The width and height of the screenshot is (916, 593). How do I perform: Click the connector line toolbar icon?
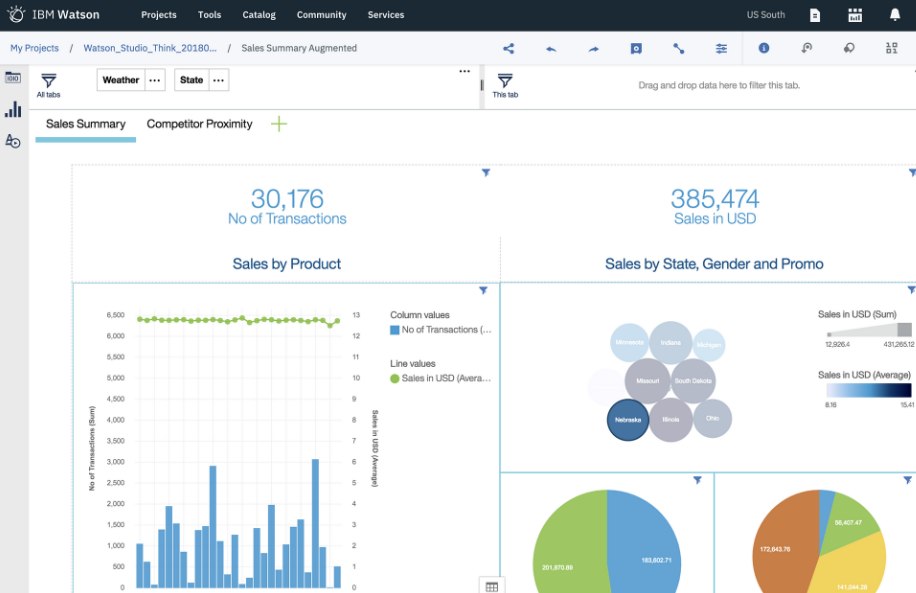[x=678, y=48]
